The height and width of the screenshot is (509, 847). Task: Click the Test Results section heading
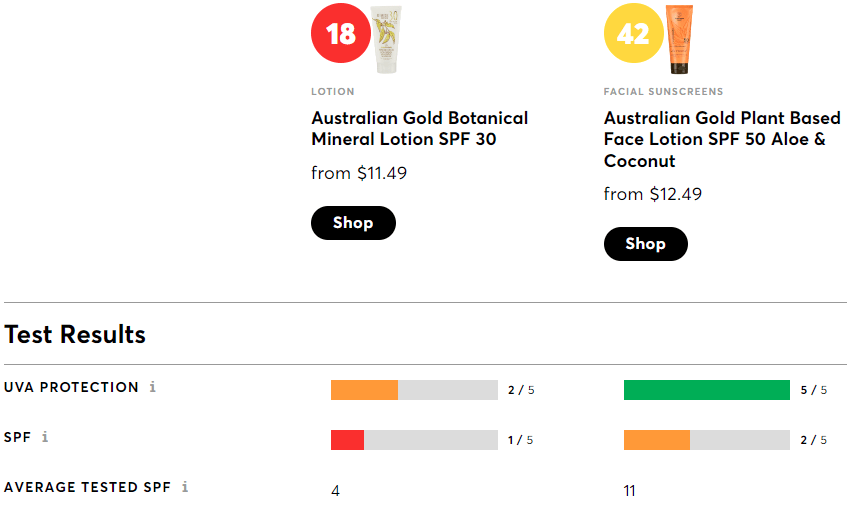75,335
